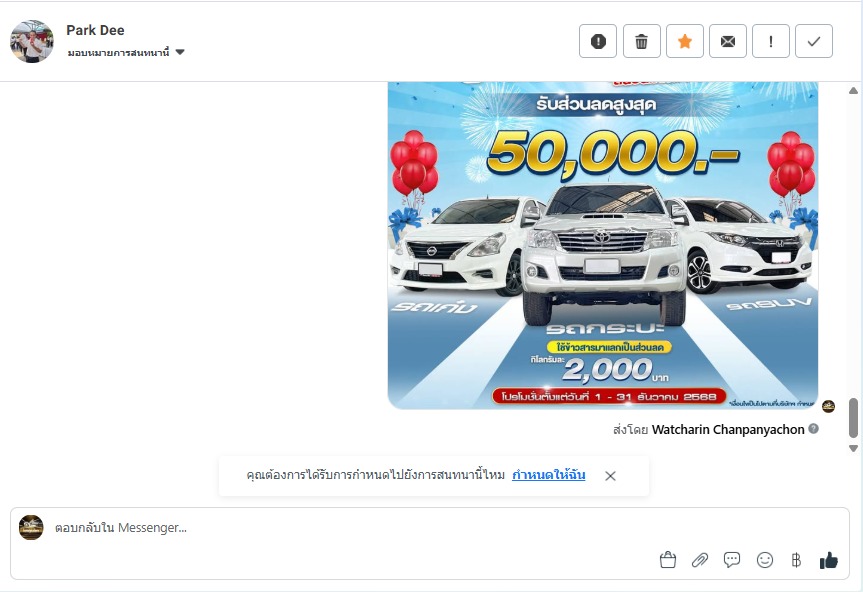The image size is (863, 592).
Task: Open the emoji picker smiley icon
Action: 764,560
